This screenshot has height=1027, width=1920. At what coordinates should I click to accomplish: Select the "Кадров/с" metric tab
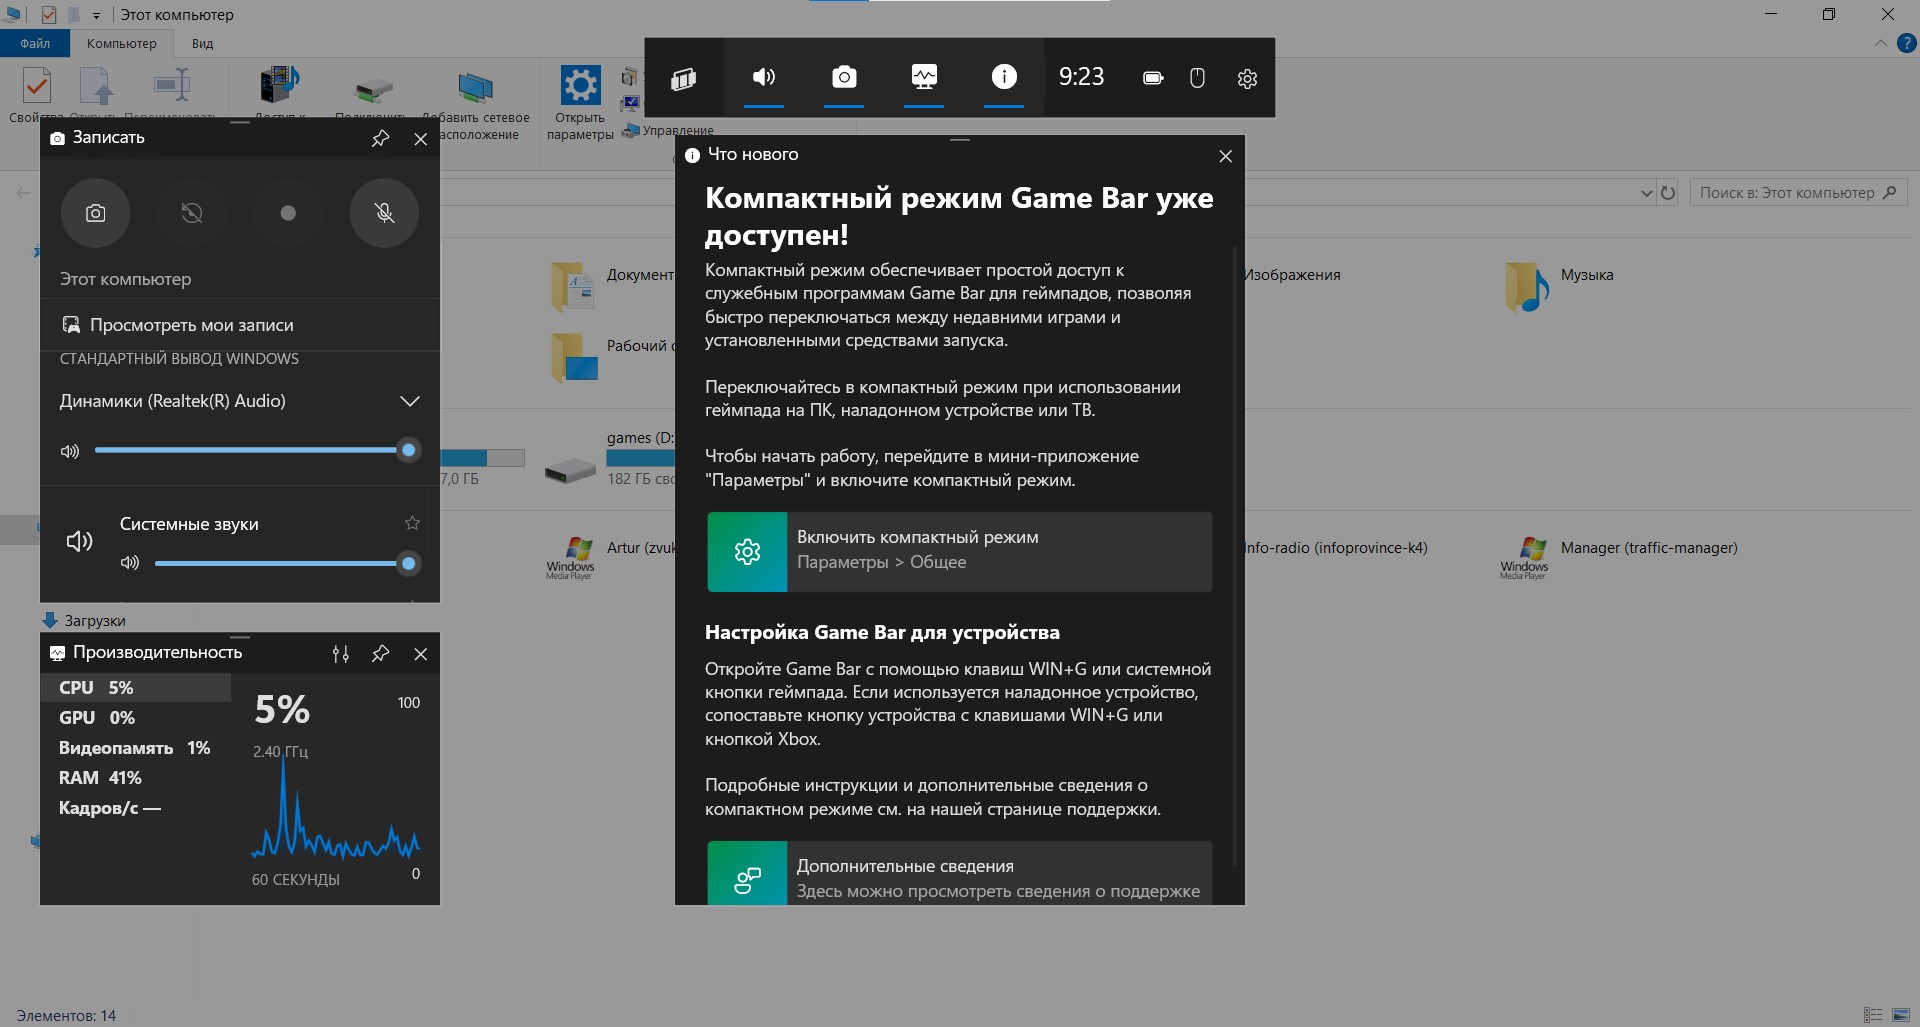tap(136, 808)
